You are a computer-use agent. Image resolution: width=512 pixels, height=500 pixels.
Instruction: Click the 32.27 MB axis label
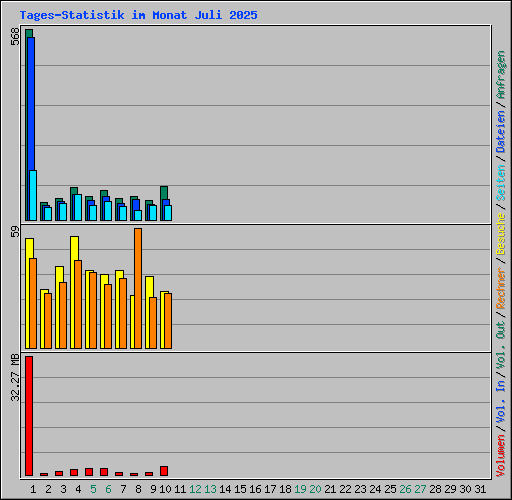pos(15,378)
